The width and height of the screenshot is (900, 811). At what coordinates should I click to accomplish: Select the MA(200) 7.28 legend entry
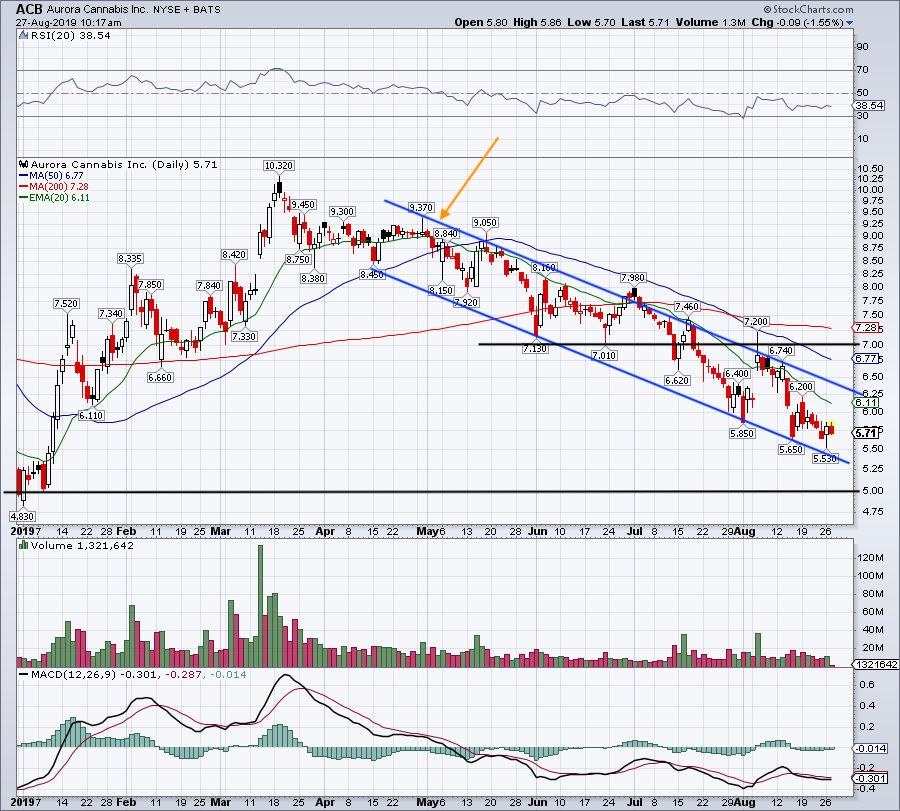[x=54, y=187]
